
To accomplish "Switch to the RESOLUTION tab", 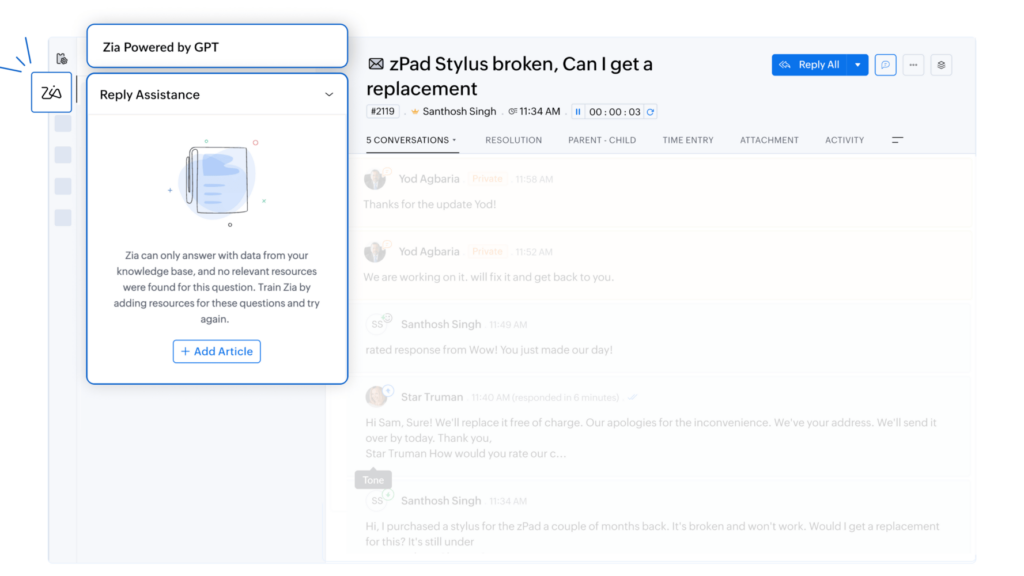I will point(513,140).
